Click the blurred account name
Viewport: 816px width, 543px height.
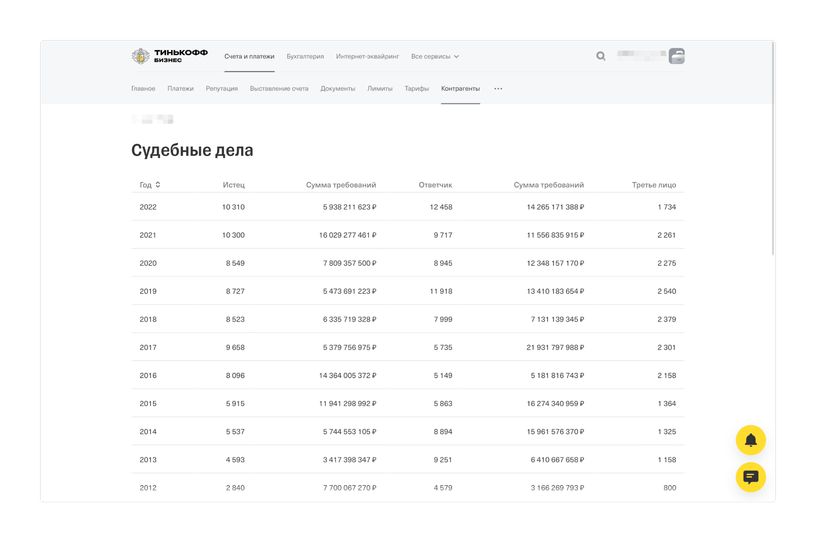click(642, 54)
